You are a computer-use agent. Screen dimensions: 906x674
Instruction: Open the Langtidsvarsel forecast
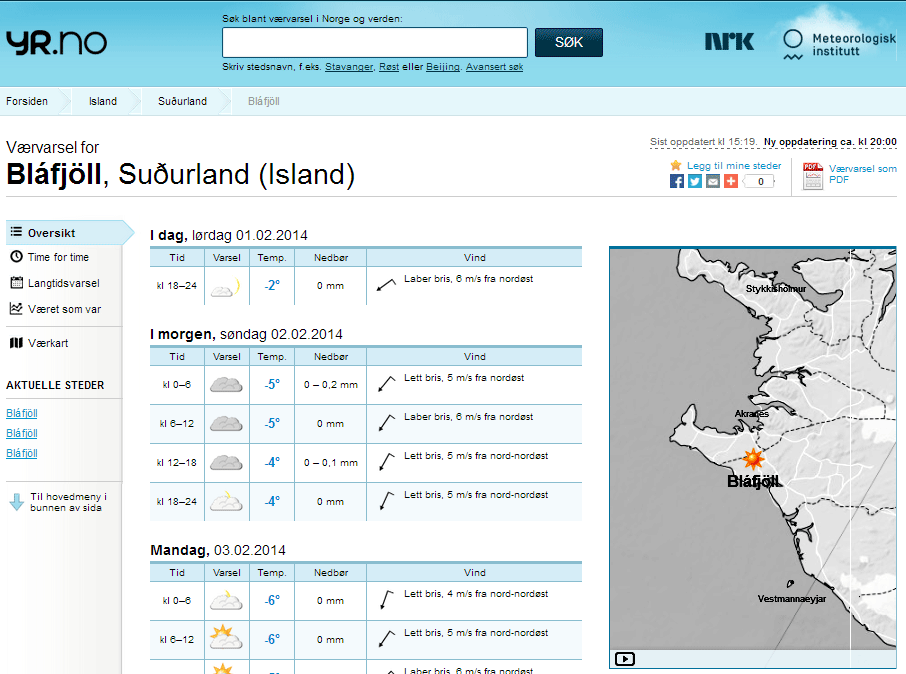pyautogui.click(x=63, y=283)
